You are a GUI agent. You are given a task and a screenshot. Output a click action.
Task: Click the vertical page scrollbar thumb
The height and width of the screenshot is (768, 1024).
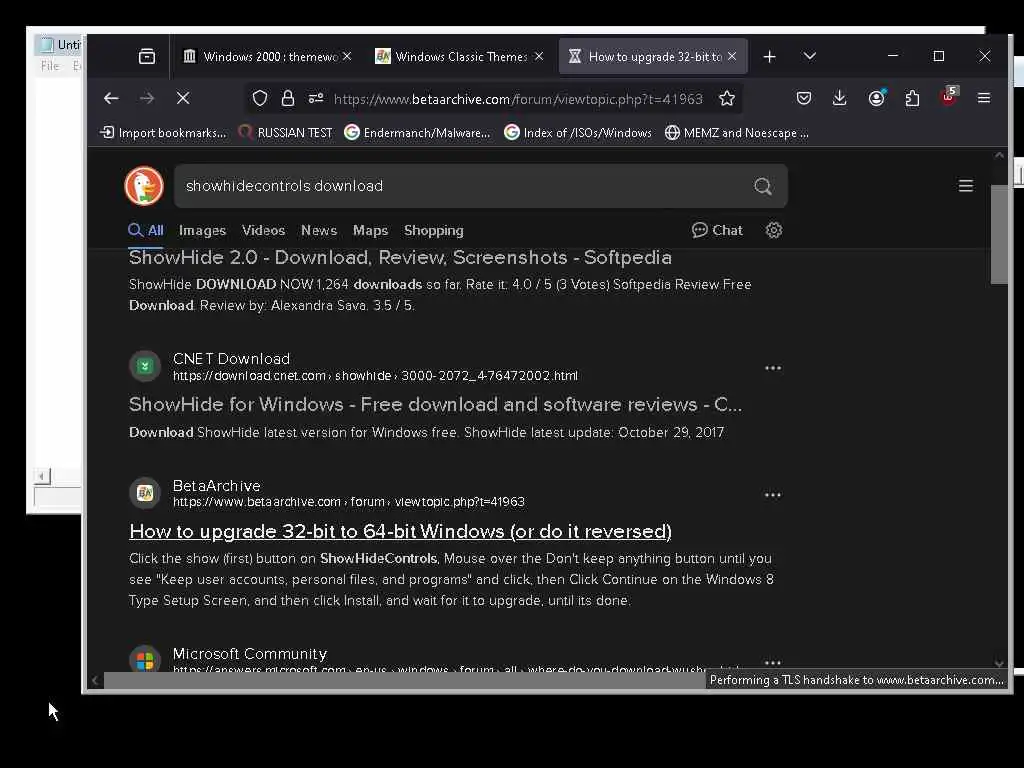(999, 234)
